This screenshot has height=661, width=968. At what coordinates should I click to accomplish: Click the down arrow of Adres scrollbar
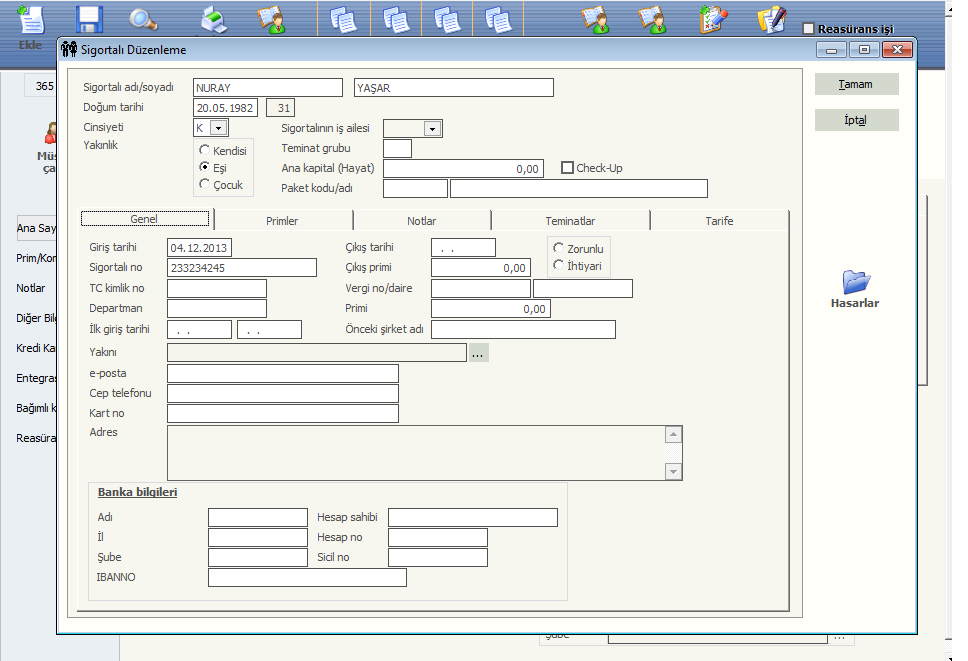674,472
